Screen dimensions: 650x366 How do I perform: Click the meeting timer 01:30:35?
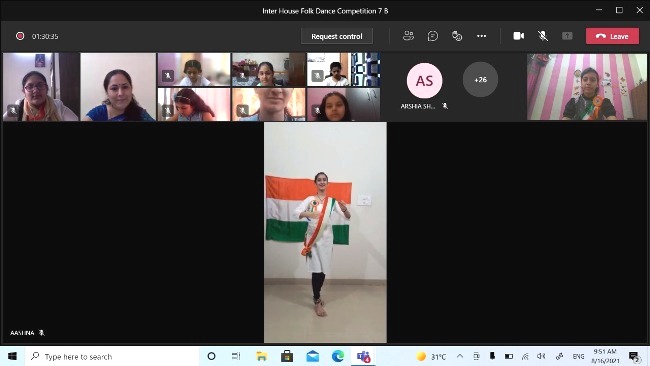[x=45, y=36]
